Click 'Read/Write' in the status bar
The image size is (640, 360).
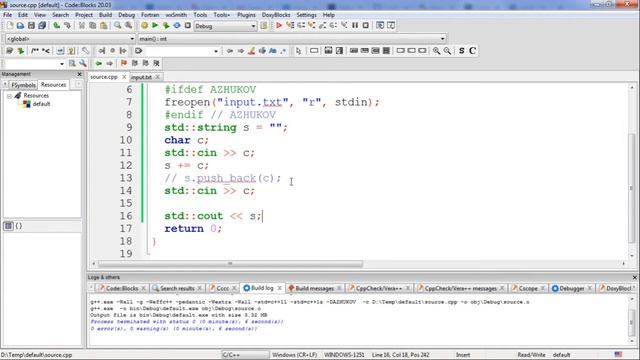531,355
